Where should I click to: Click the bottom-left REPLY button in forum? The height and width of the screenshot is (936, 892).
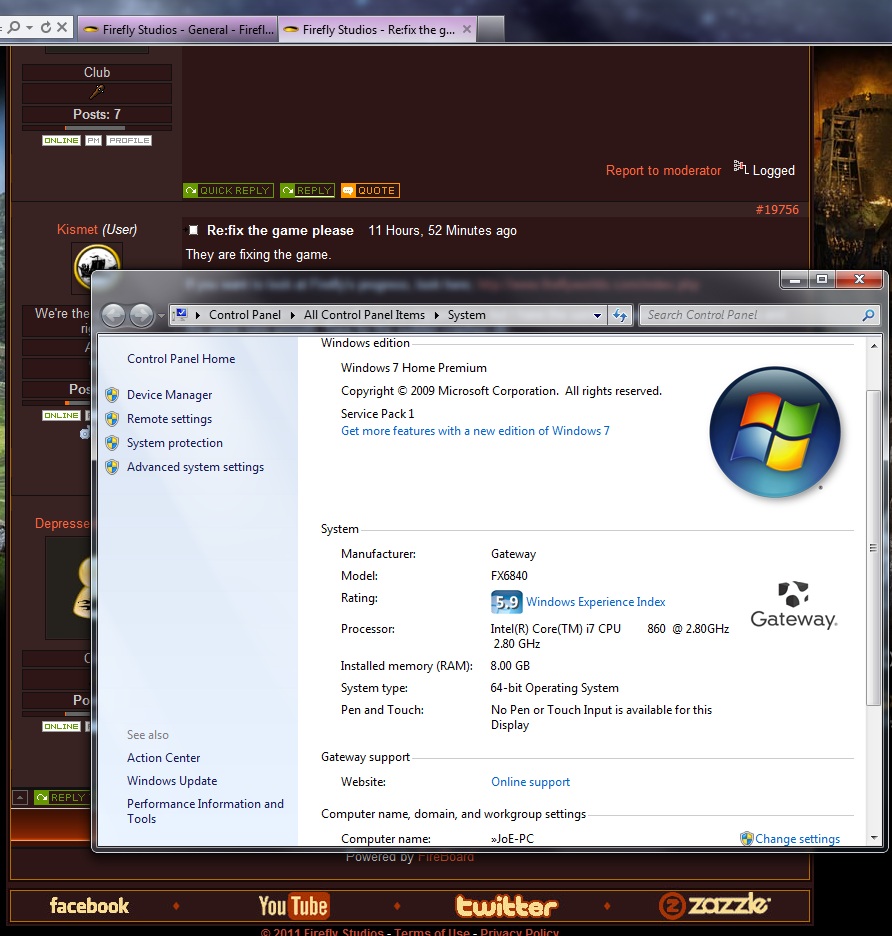click(x=61, y=798)
